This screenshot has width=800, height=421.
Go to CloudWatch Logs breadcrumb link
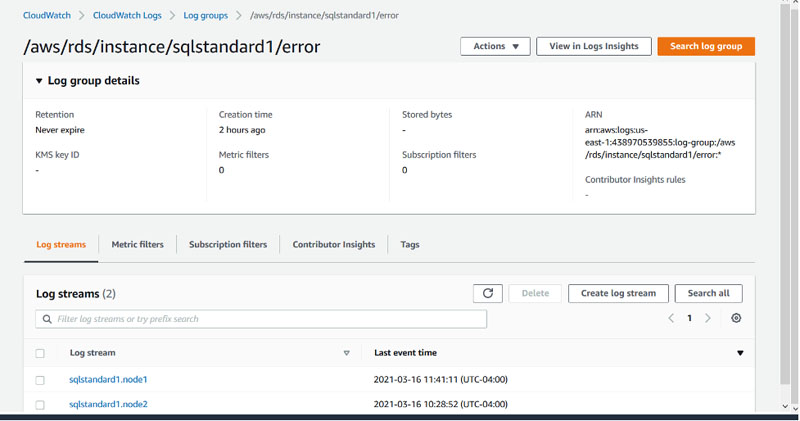(x=127, y=15)
